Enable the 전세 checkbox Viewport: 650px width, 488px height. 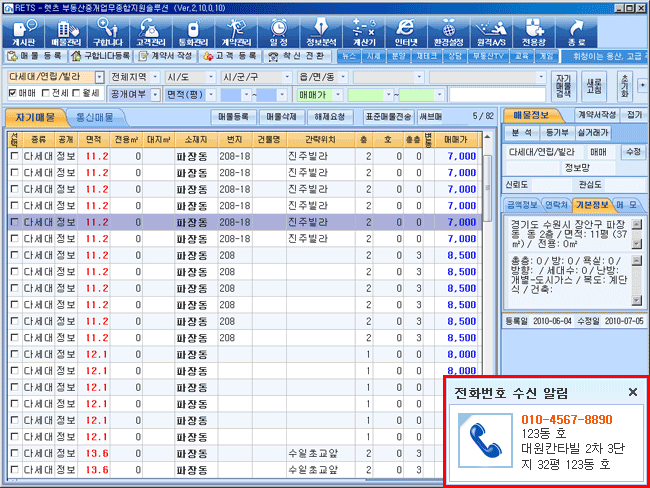pyautogui.click(x=46, y=93)
